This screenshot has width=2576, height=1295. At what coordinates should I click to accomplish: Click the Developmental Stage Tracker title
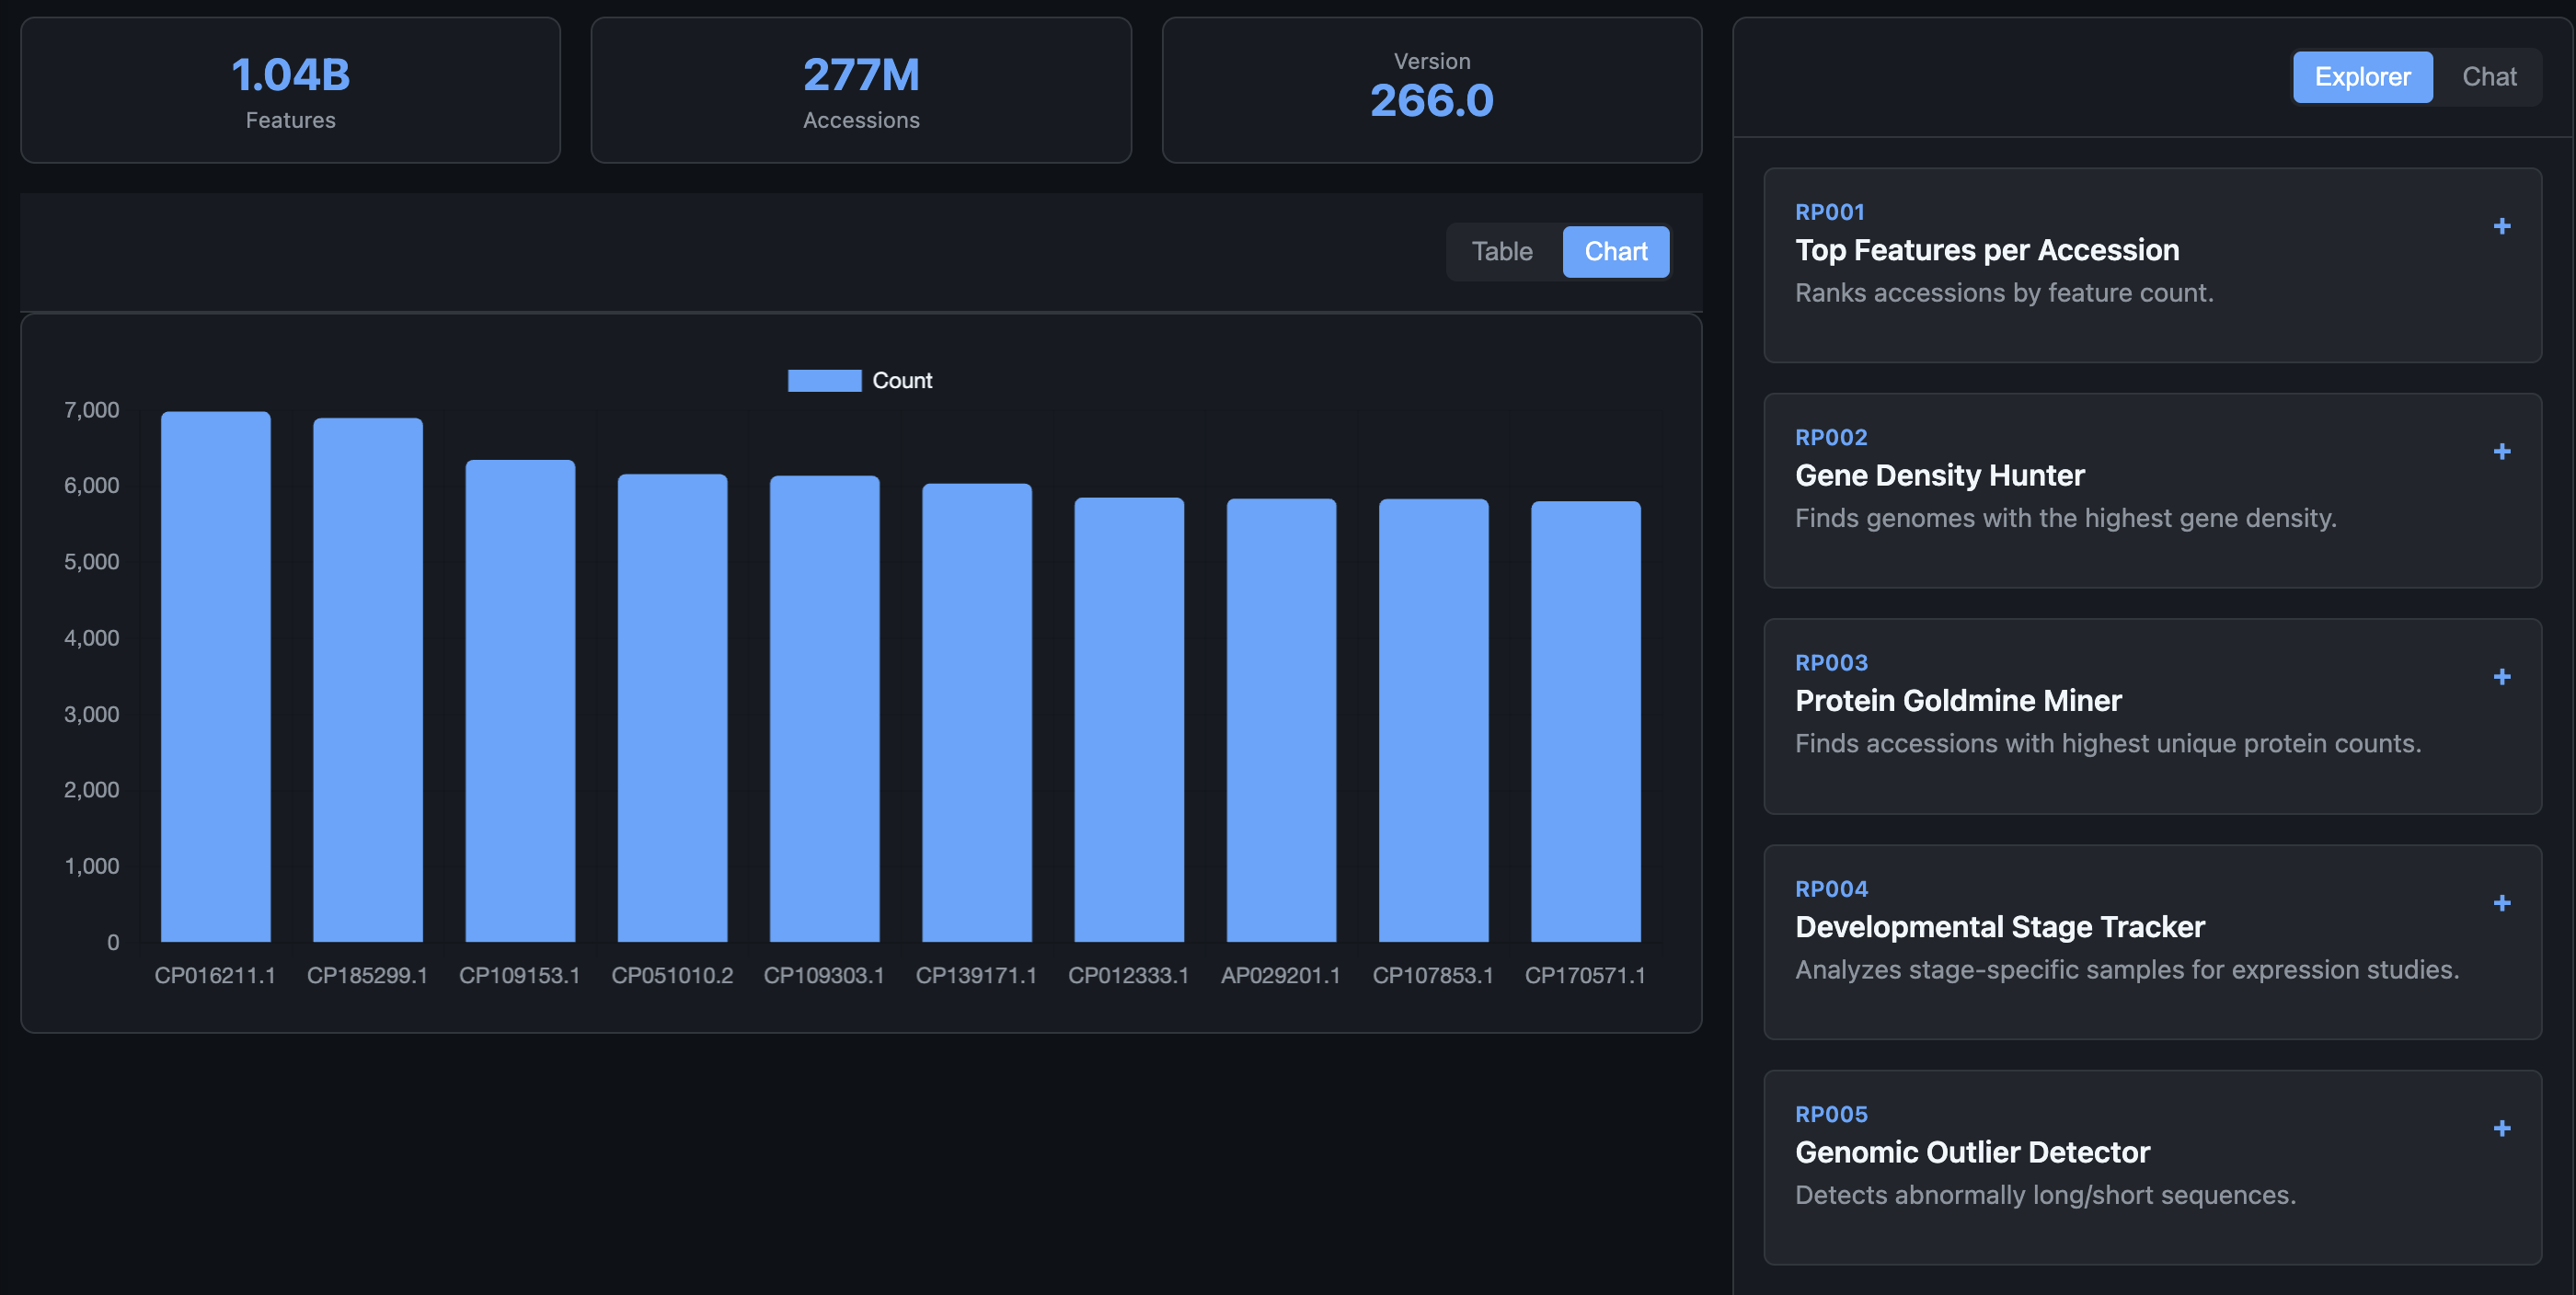point(1999,927)
